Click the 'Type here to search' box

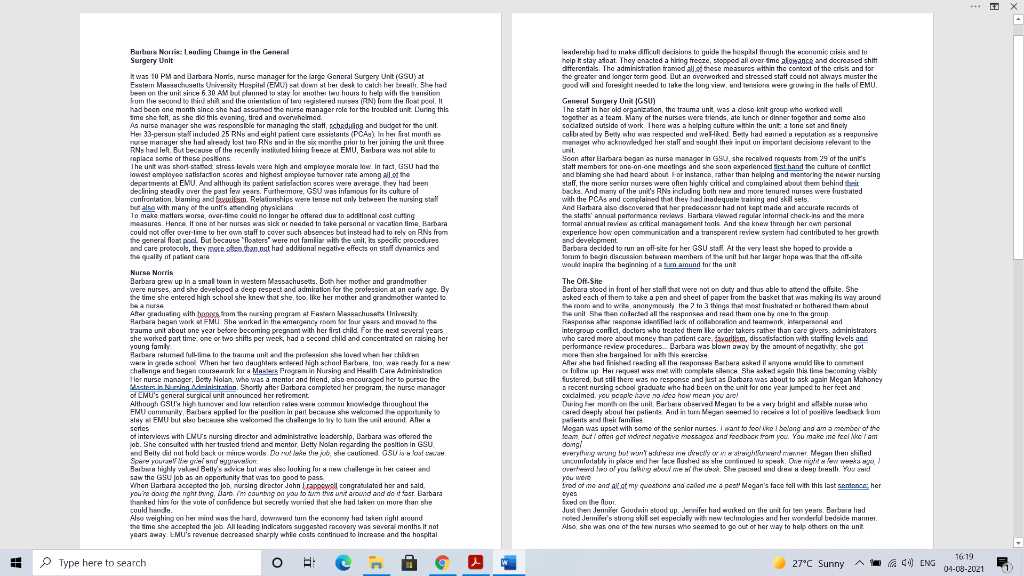(x=147, y=562)
